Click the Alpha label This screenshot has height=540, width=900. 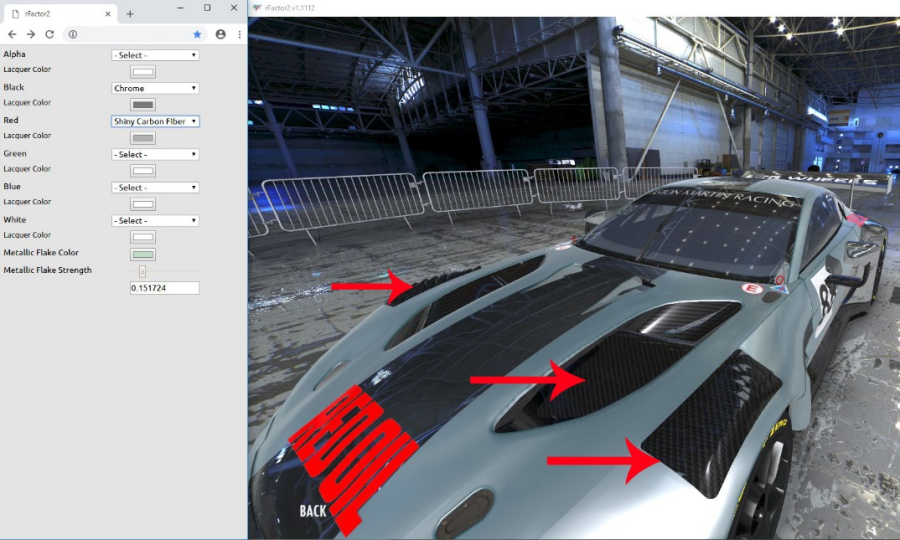click(14, 54)
